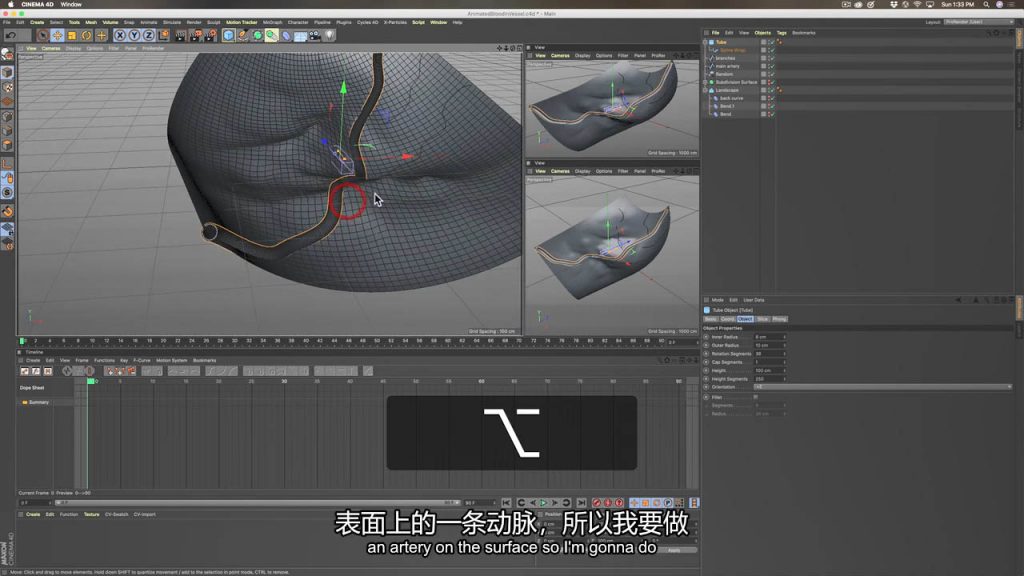Open the Mesh menu
The height and width of the screenshot is (576, 1024).
coord(91,22)
